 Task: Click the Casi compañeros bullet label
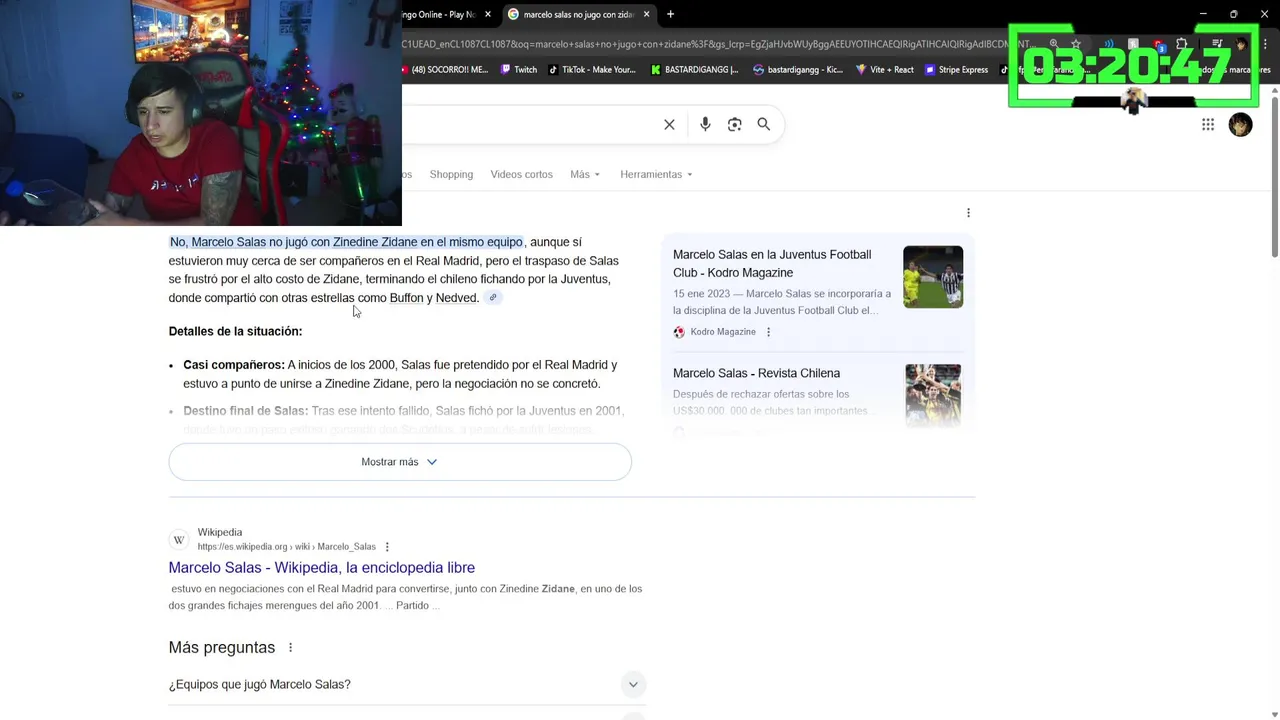[234, 365]
